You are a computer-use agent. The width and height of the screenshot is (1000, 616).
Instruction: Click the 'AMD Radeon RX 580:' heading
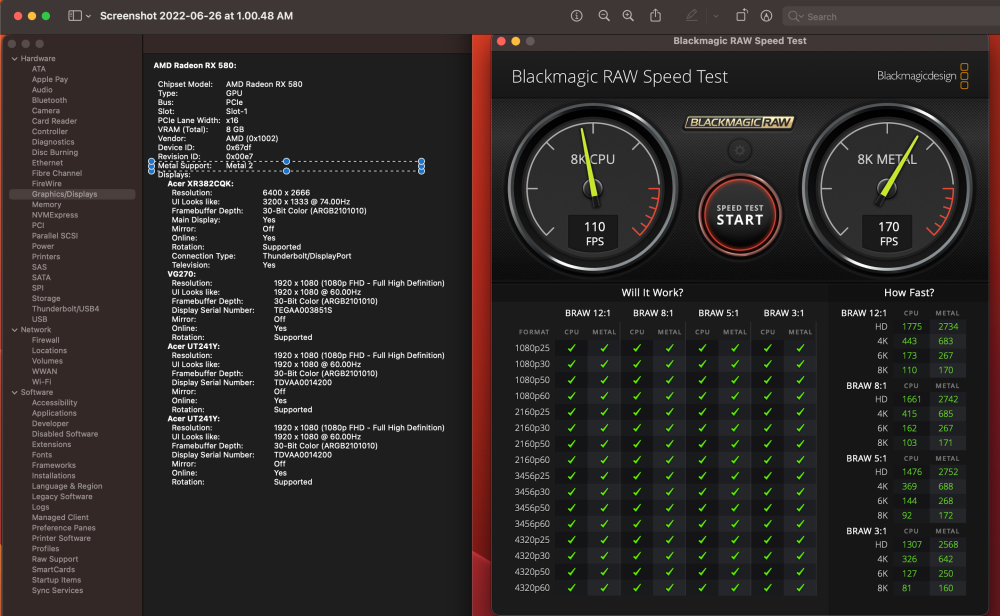tap(195, 65)
